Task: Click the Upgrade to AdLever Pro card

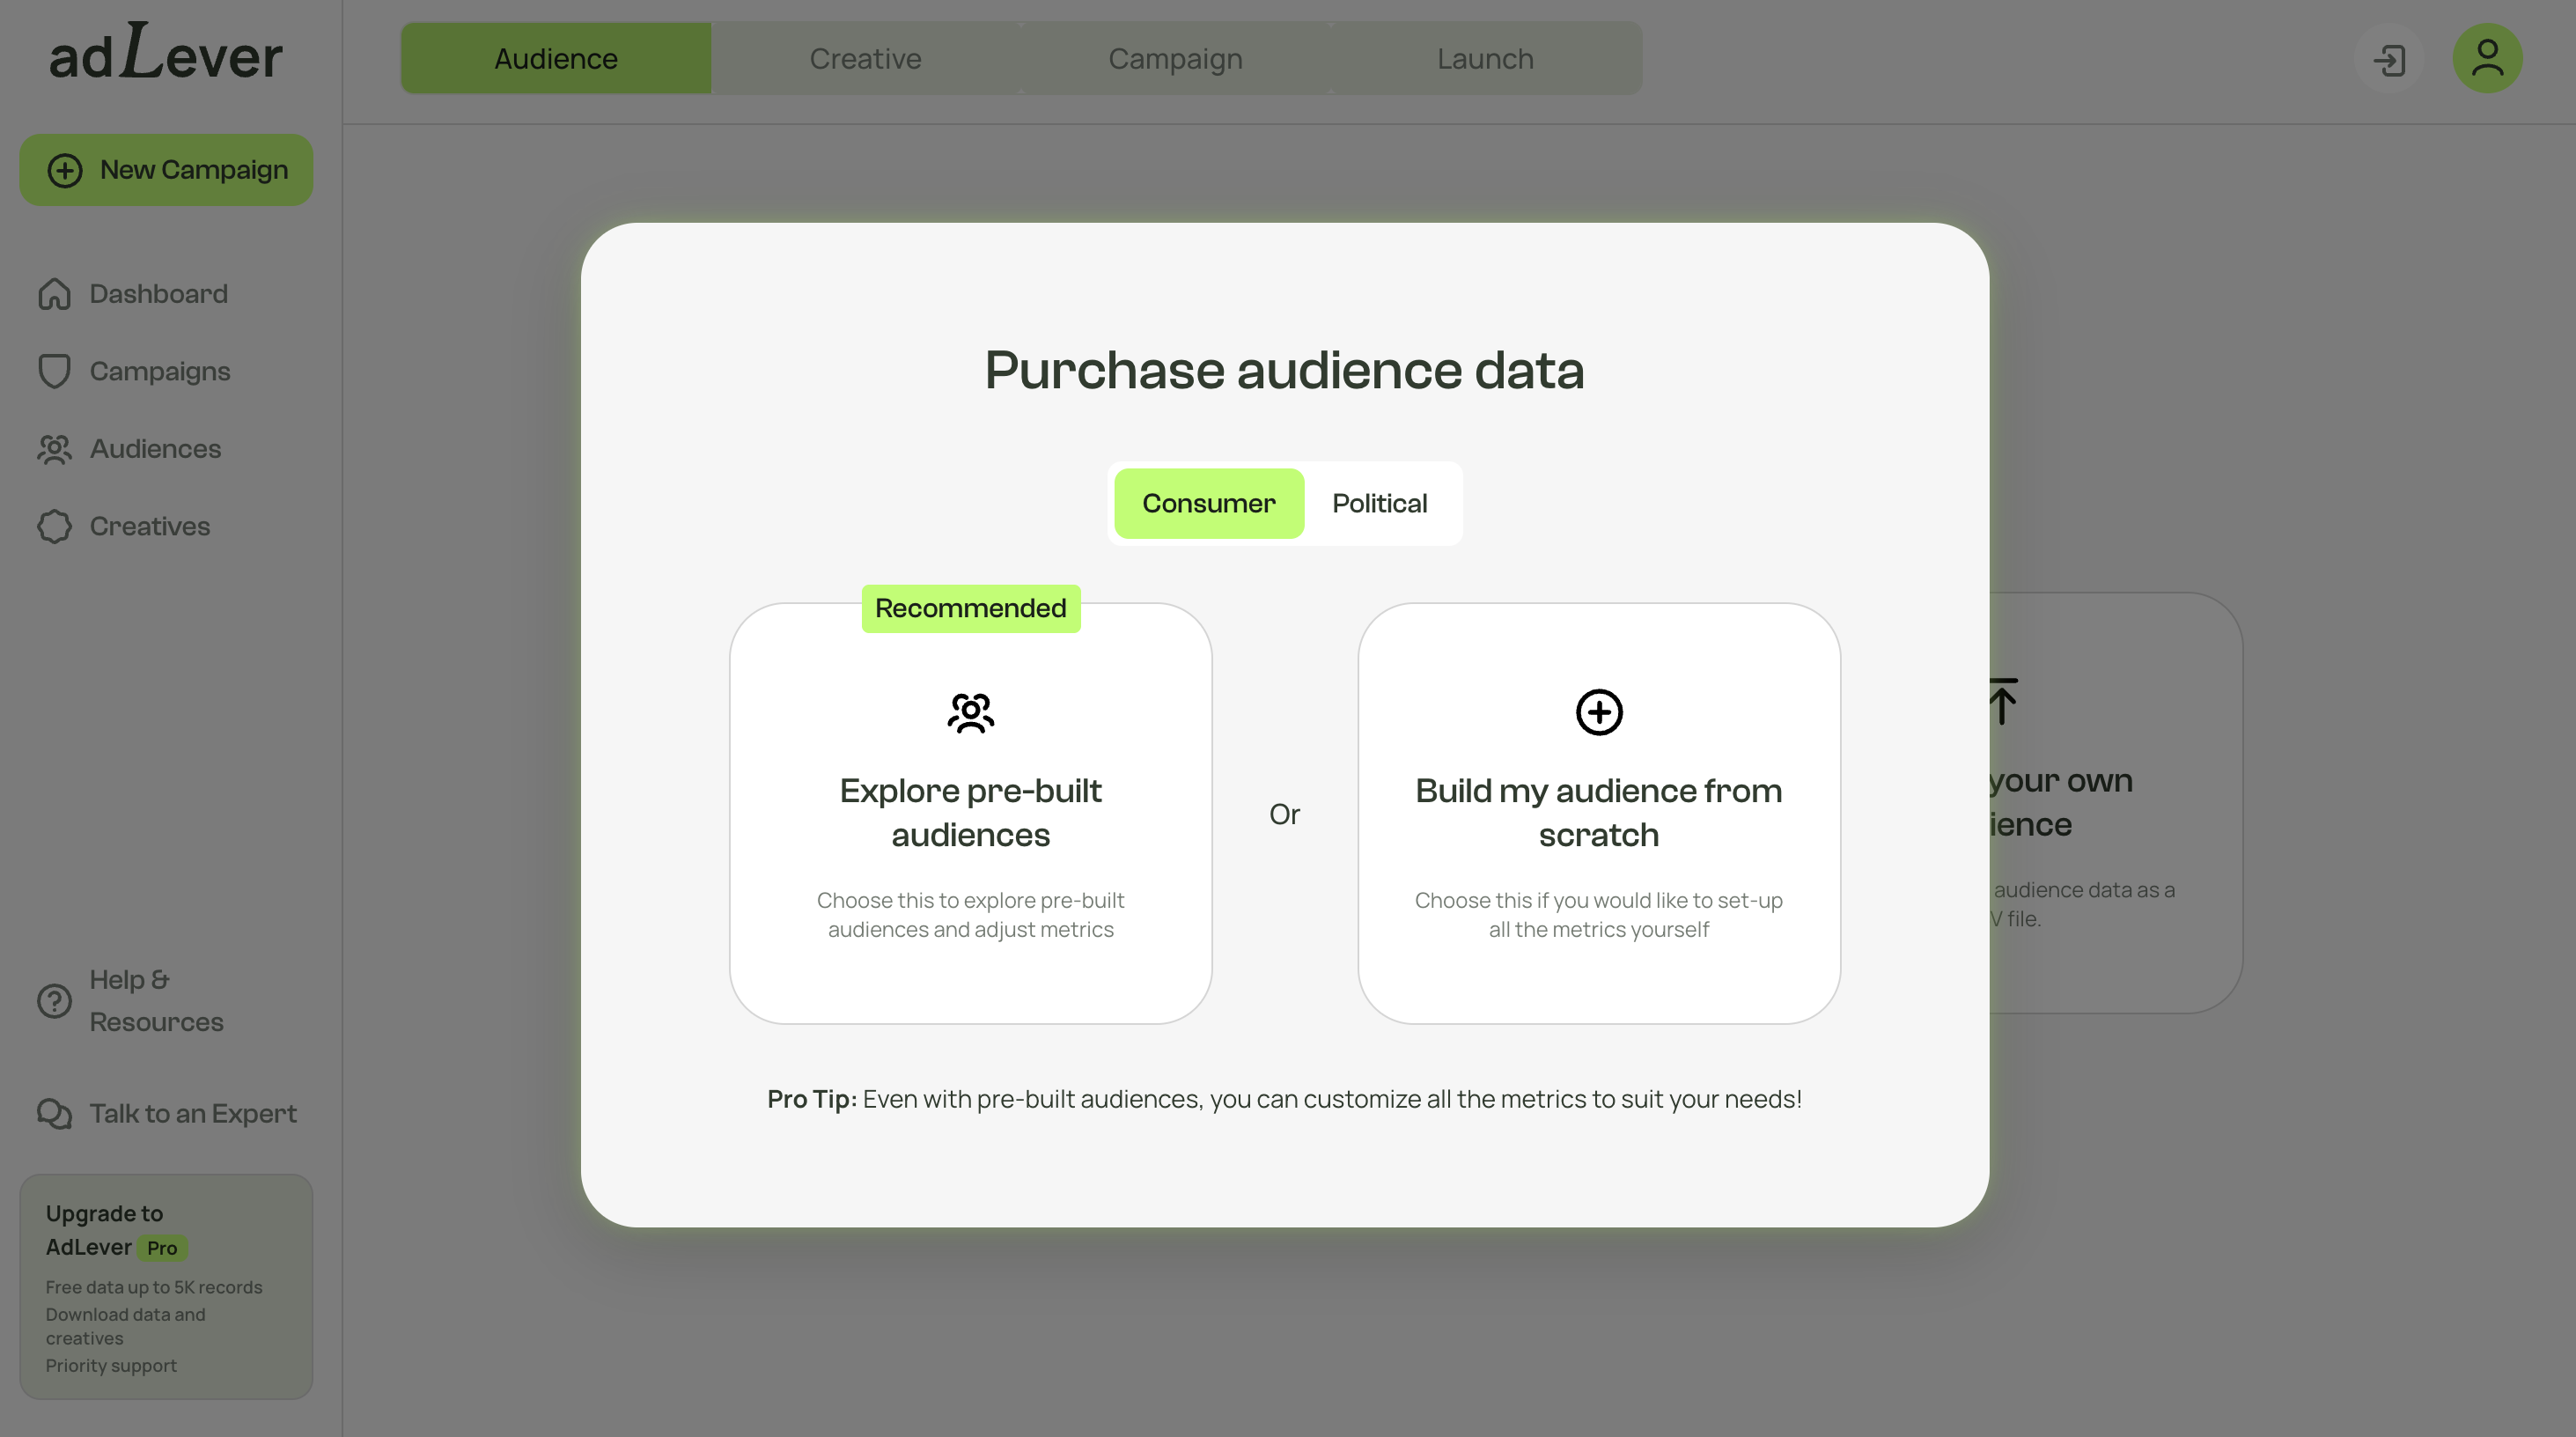Action: (166, 1287)
